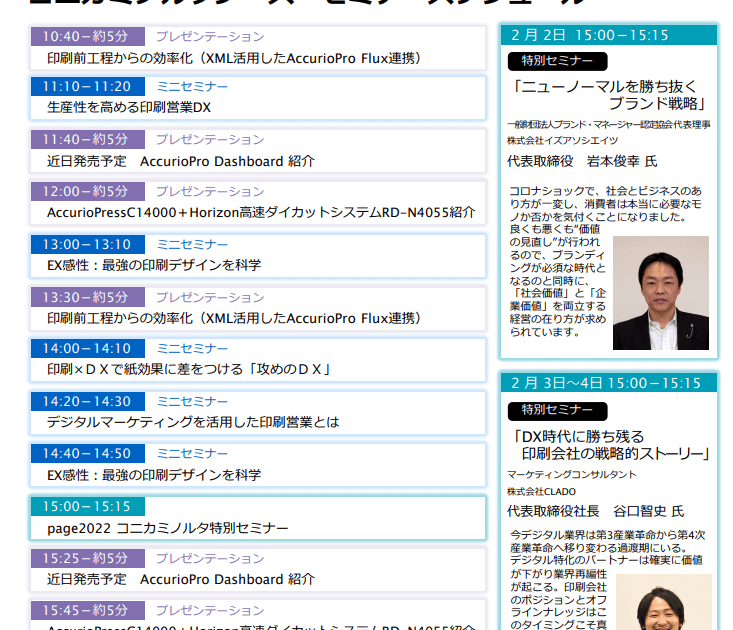The image size is (733, 630).
Task: Click AccurioPressC14000+Horizon session title at 12:00
Action: click(x=261, y=213)
